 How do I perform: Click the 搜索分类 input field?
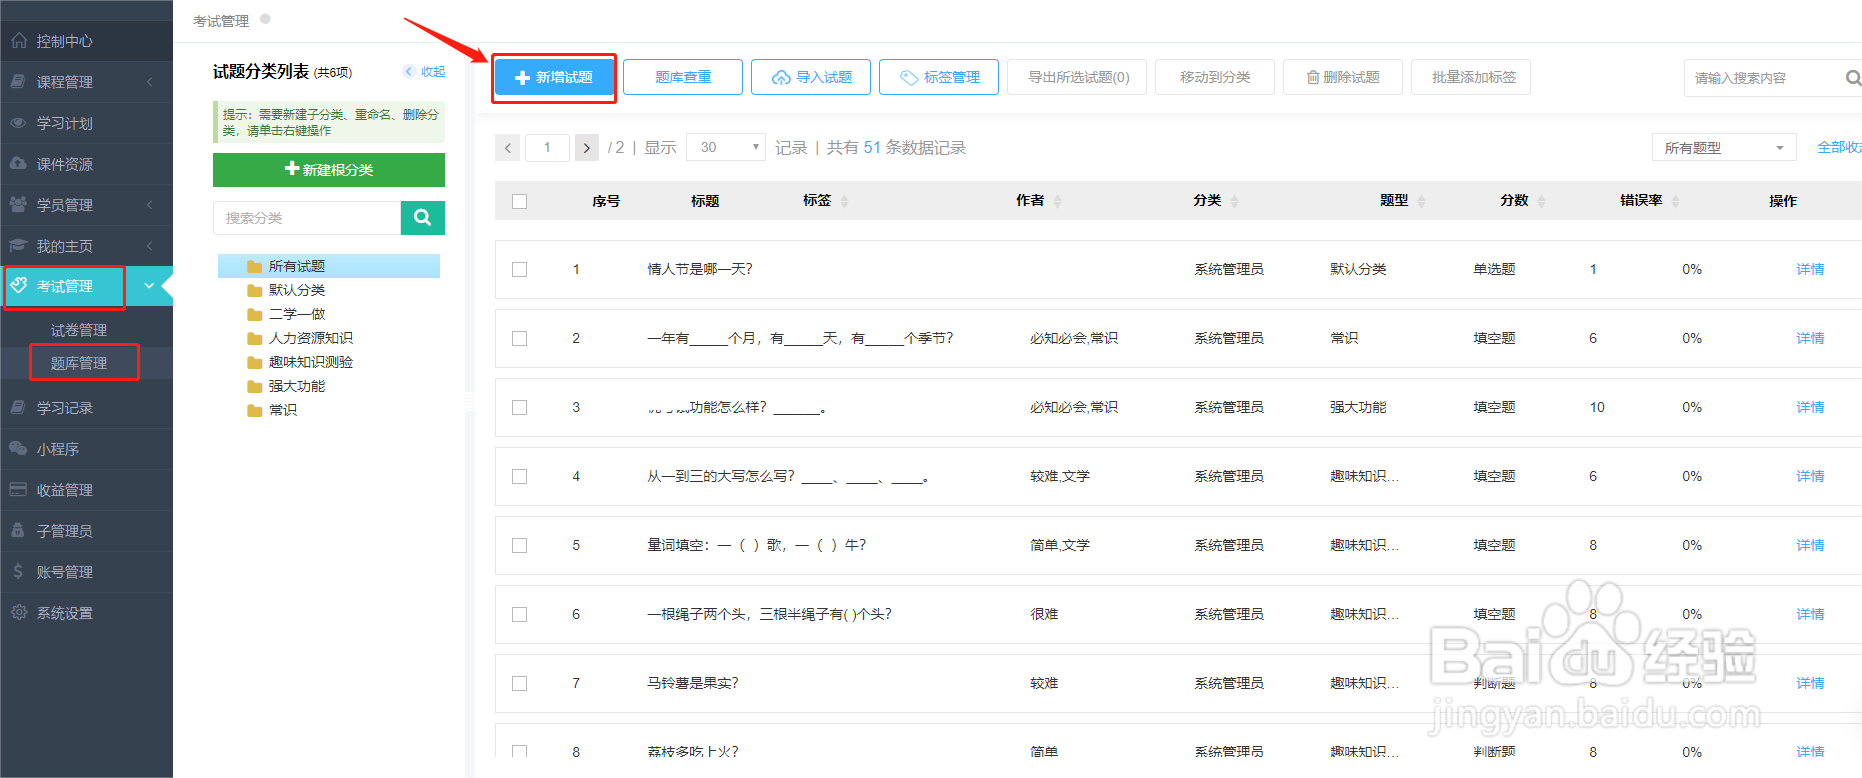click(x=307, y=217)
